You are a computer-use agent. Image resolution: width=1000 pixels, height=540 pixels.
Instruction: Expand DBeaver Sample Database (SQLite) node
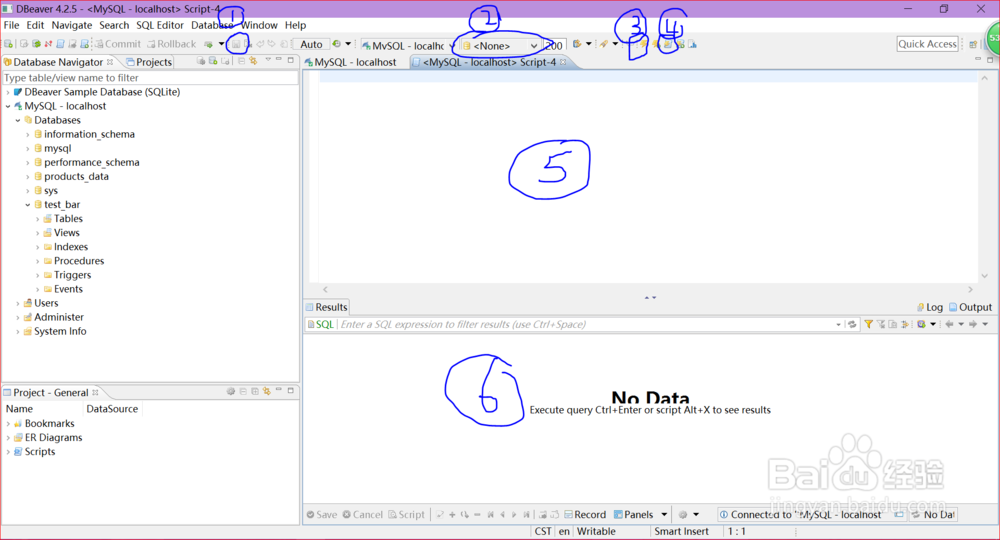[8, 92]
